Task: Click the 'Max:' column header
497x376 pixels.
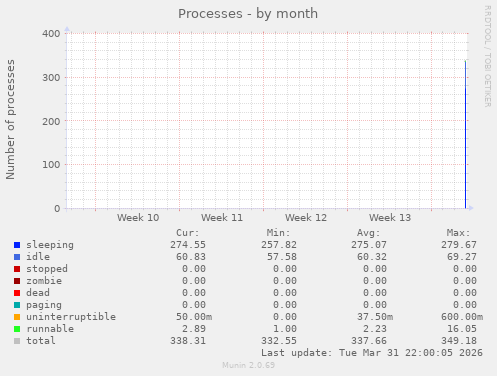Action: (459, 233)
